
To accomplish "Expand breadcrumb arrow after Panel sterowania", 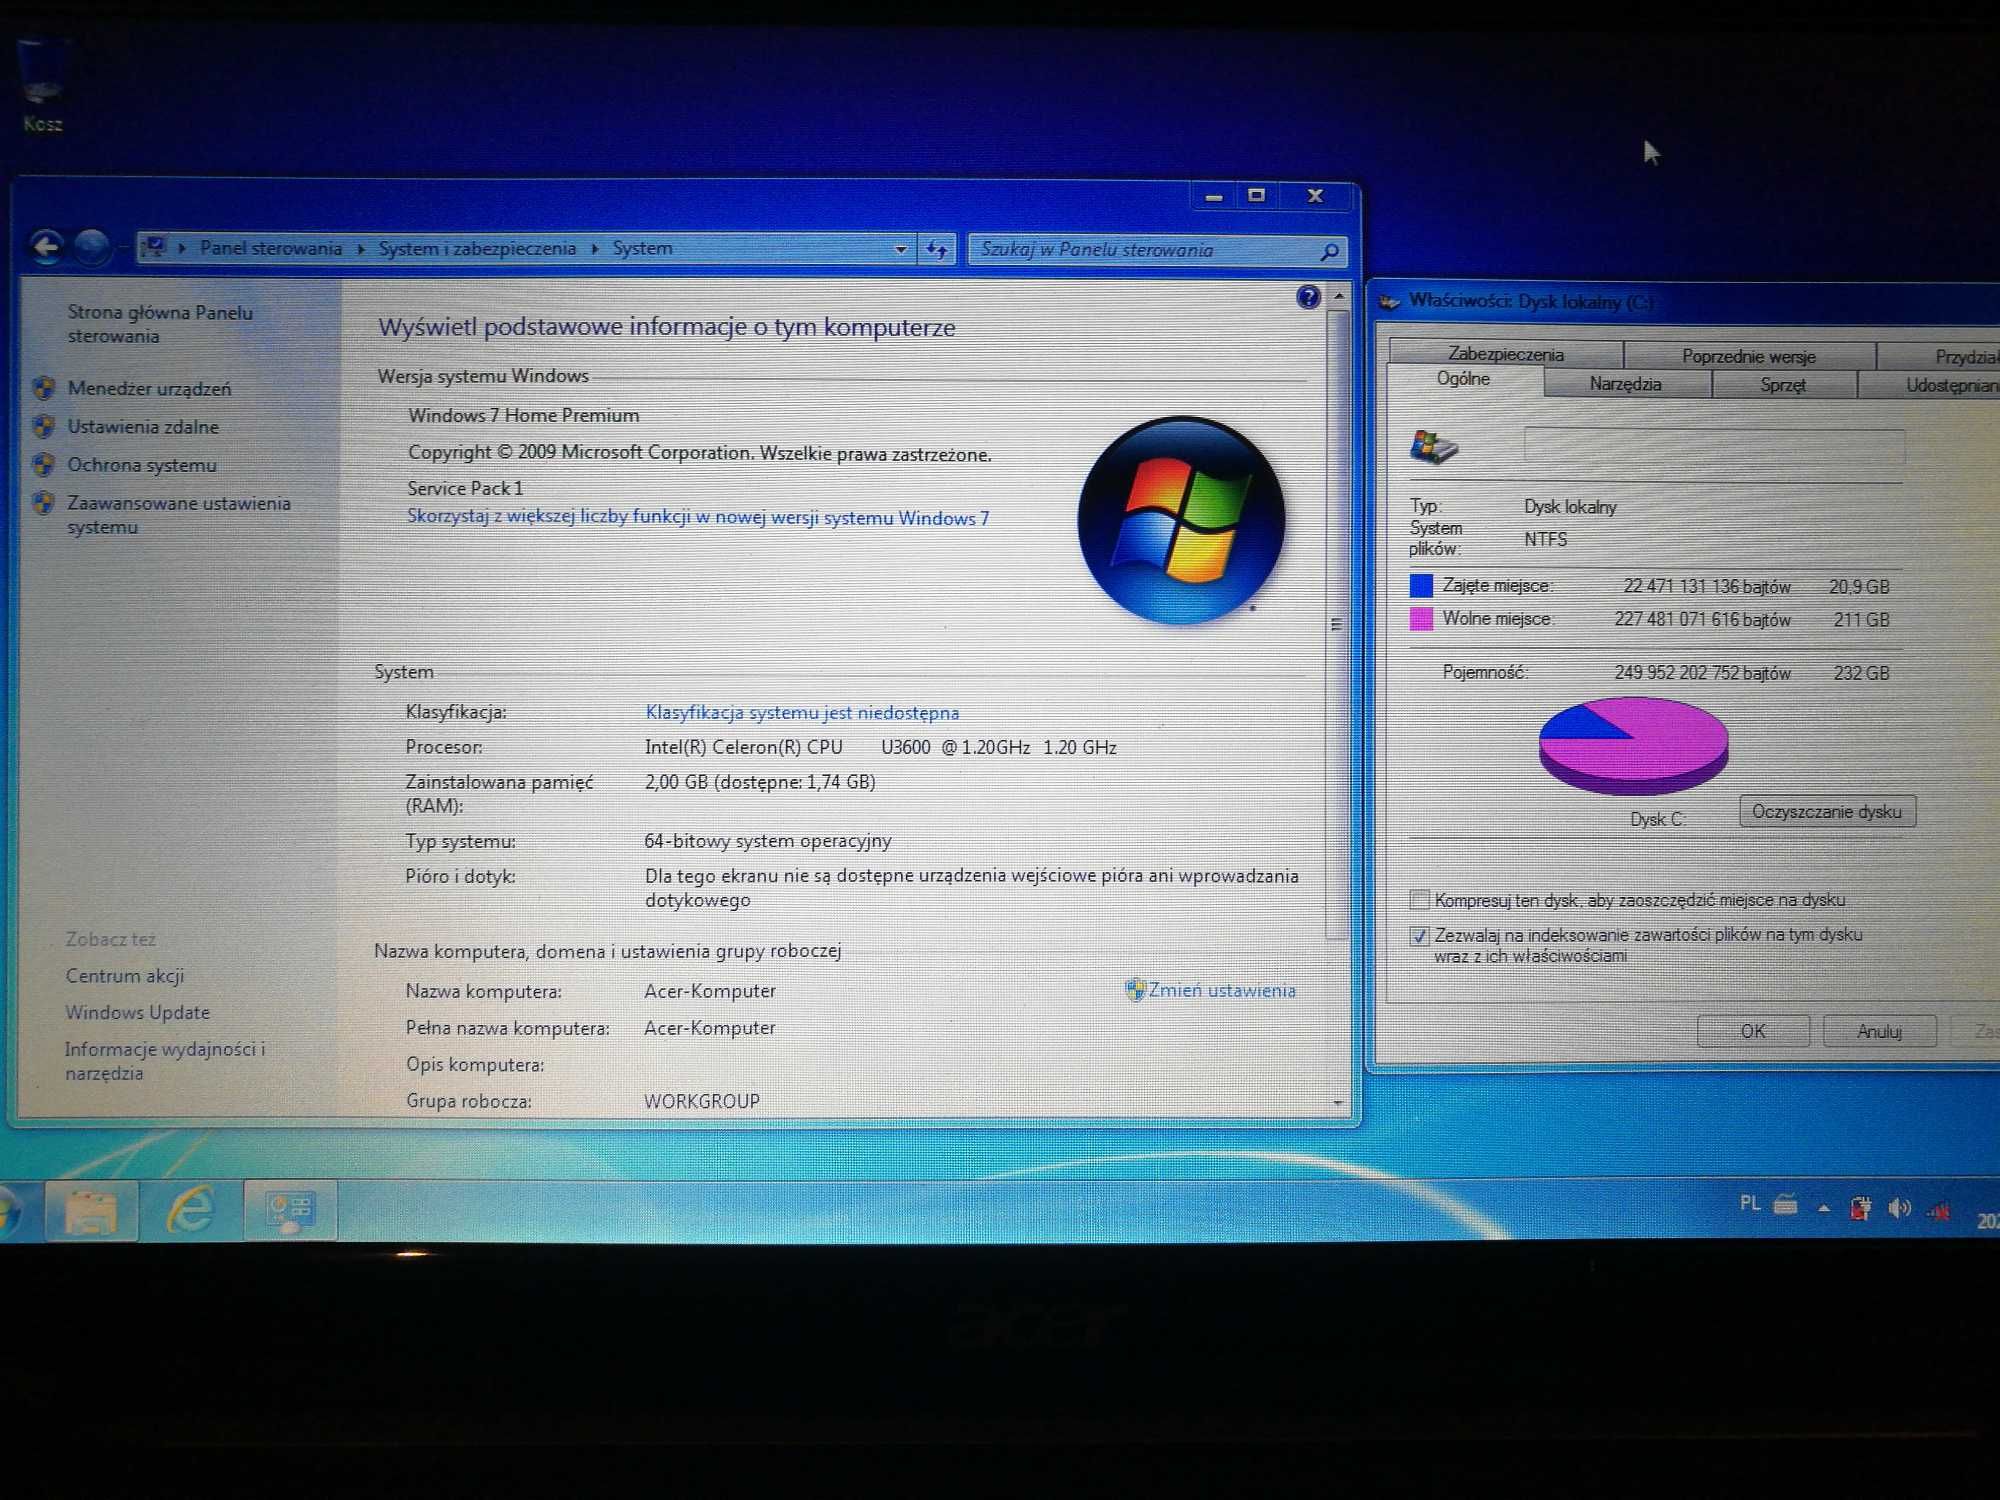I will pyautogui.click(x=360, y=249).
